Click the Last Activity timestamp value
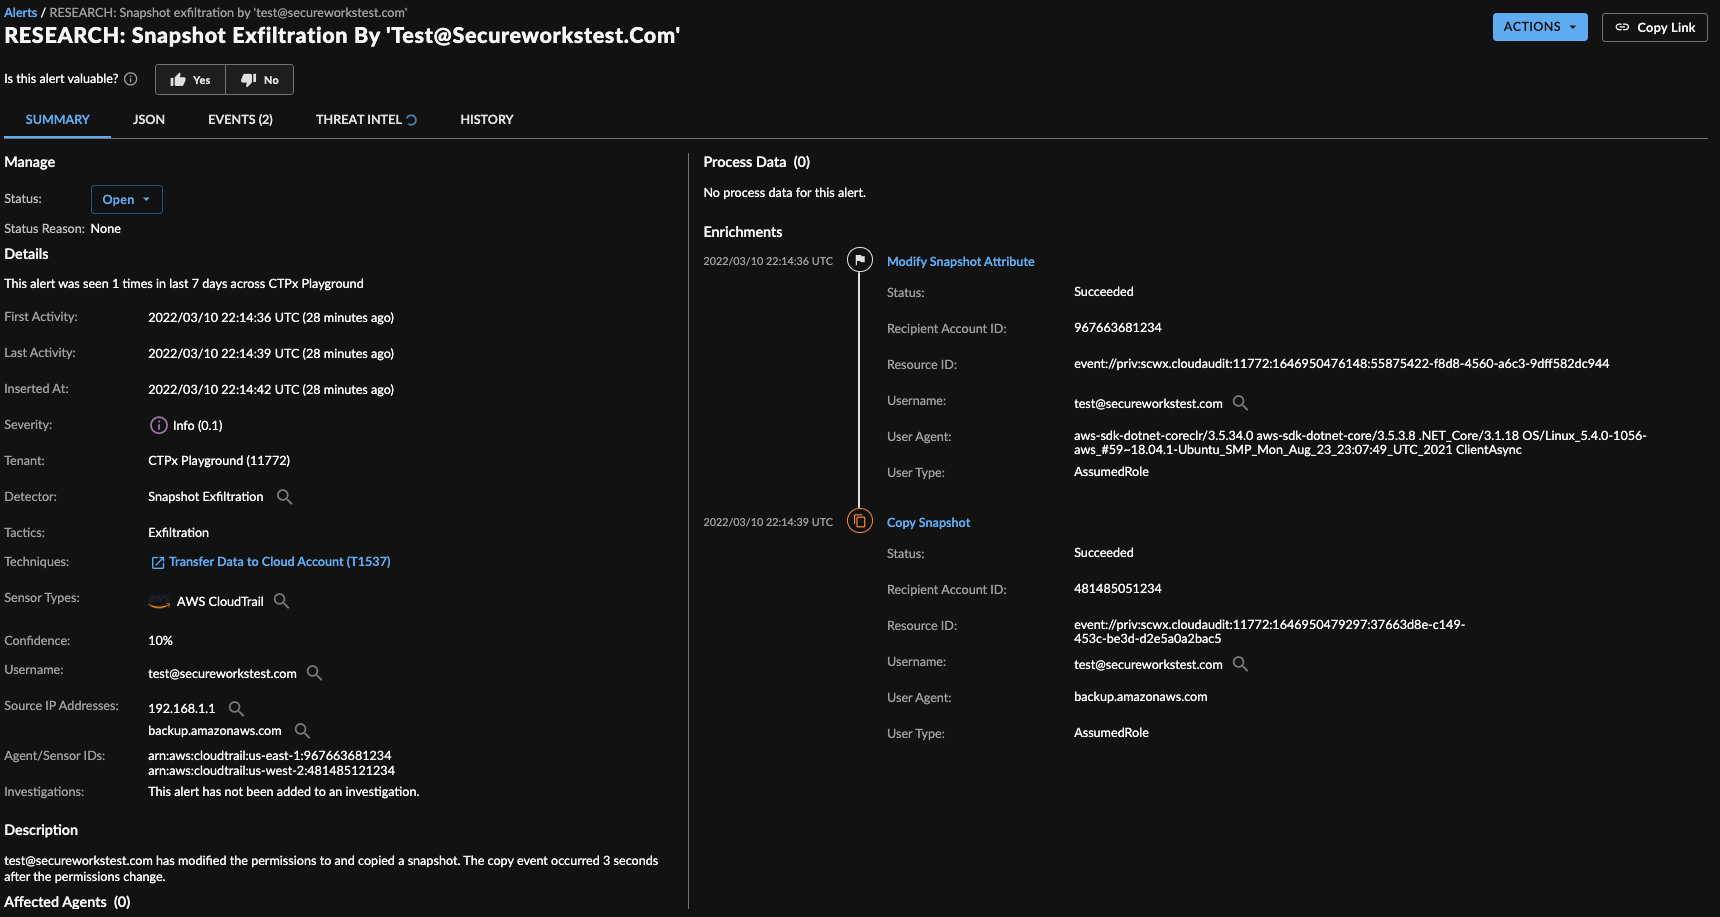 271,354
